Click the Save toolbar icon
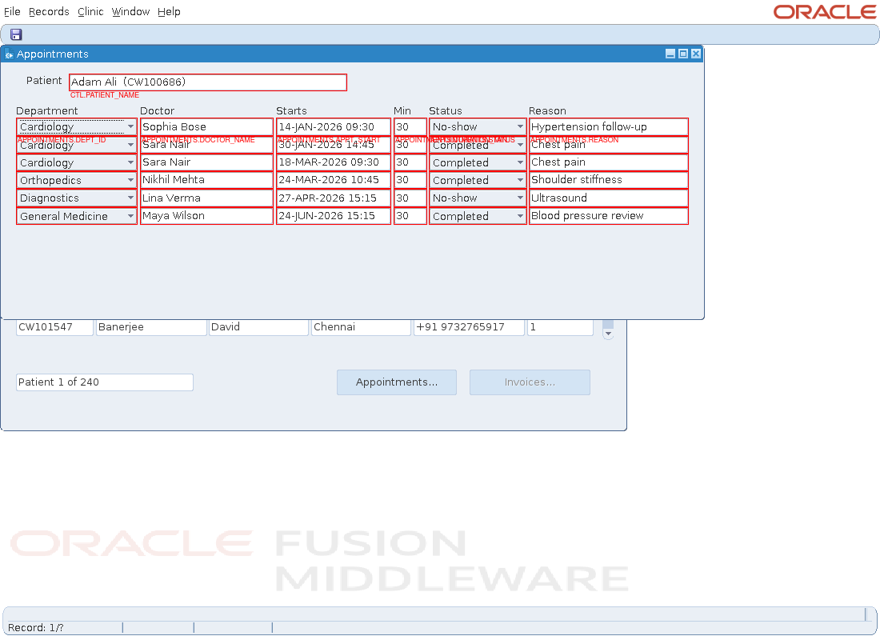880x640 pixels. [16, 35]
